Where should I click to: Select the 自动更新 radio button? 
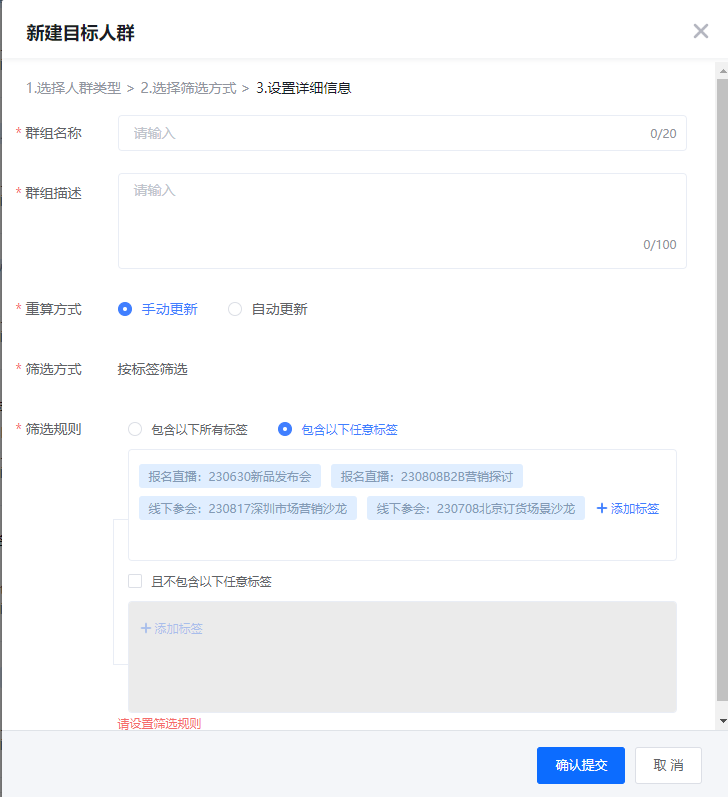tap(235, 309)
